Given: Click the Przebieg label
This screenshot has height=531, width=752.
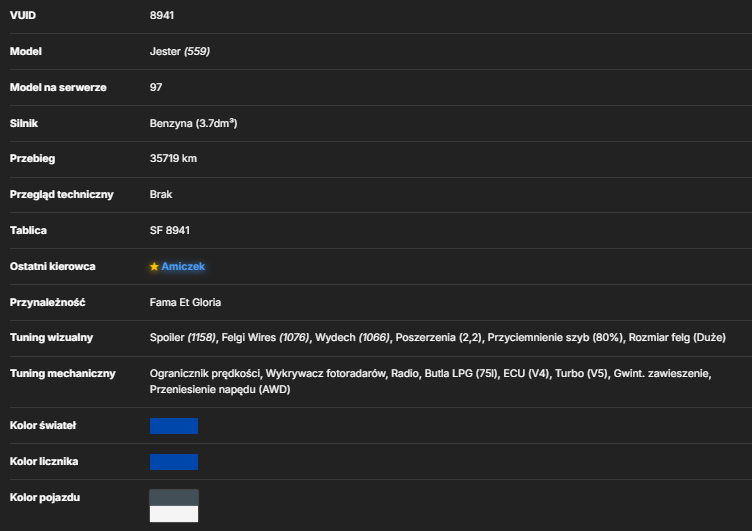Looking at the screenshot, I should [32, 158].
